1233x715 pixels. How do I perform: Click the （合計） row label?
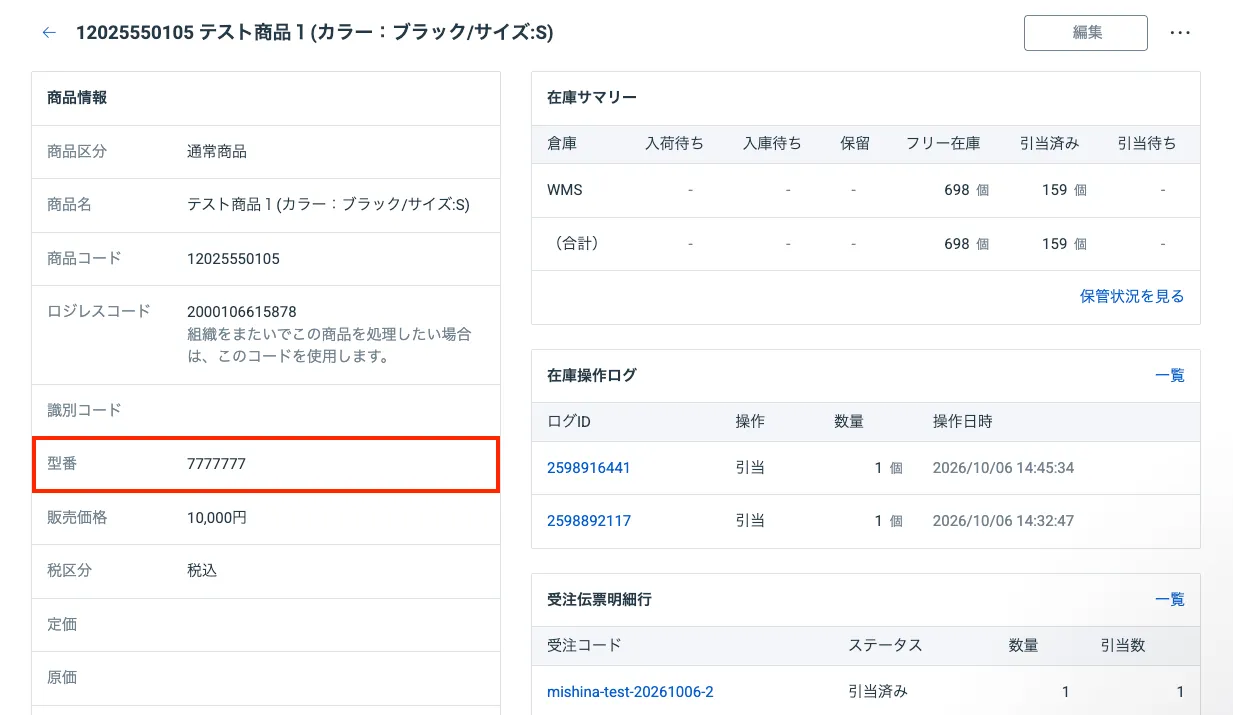577,243
